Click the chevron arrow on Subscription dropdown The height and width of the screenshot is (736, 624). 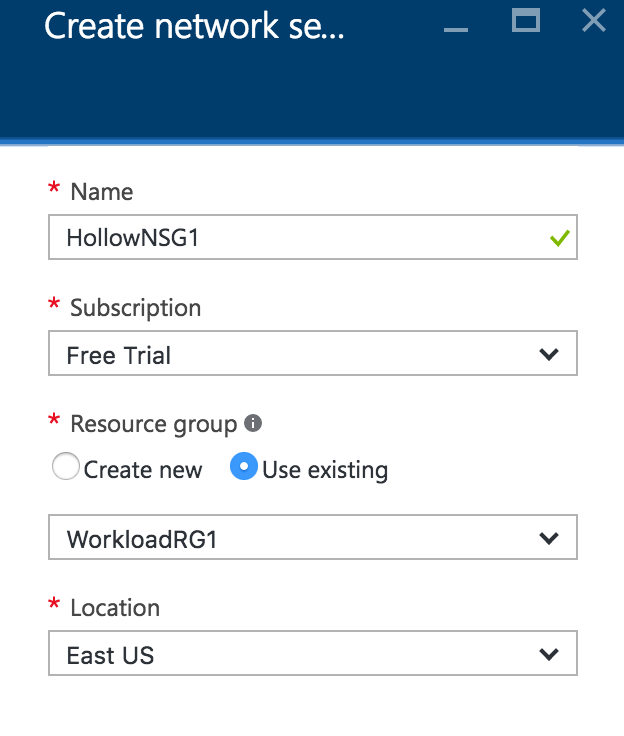(548, 354)
